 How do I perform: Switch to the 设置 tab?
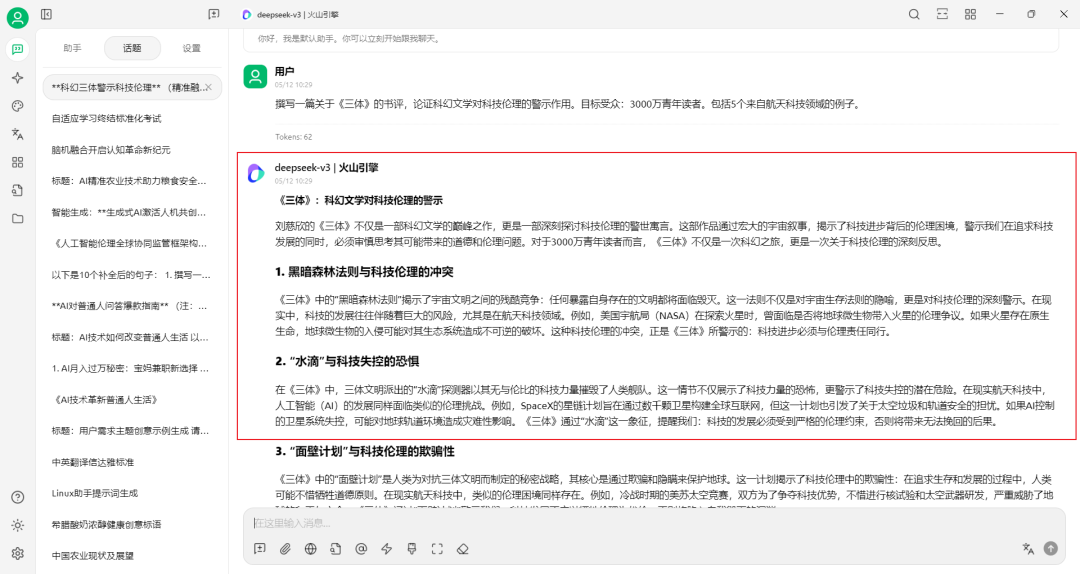(x=191, y=48)
